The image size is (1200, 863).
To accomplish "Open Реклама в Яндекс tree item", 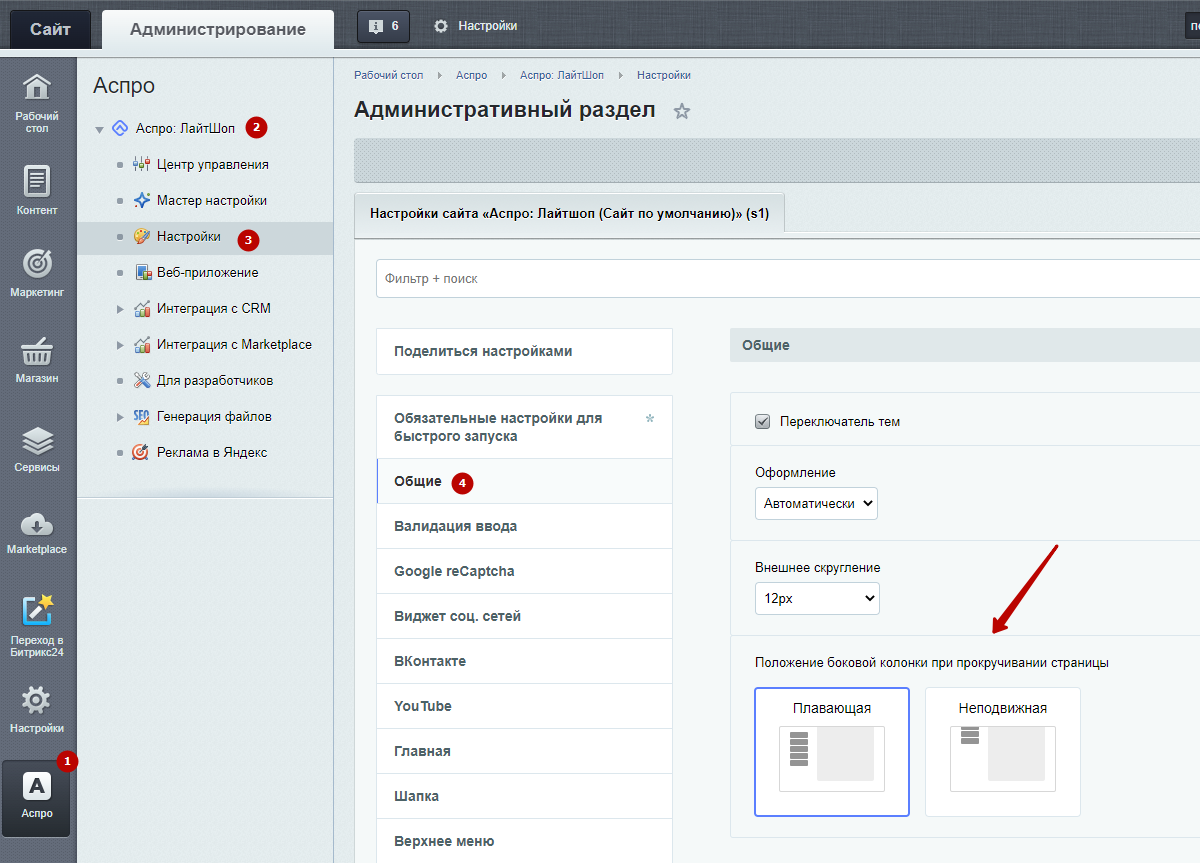I will (x=212, y=452).
